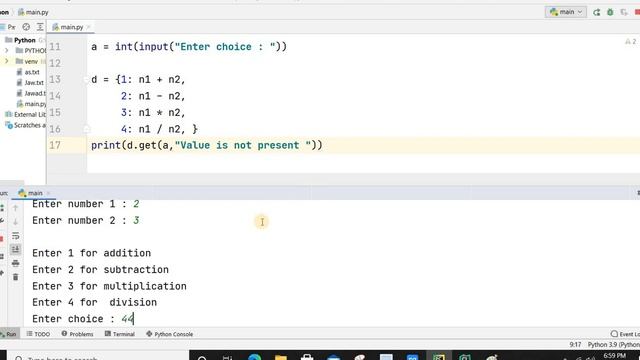
Task: Click line number 14 in the gutter
Action: [55, 96]
